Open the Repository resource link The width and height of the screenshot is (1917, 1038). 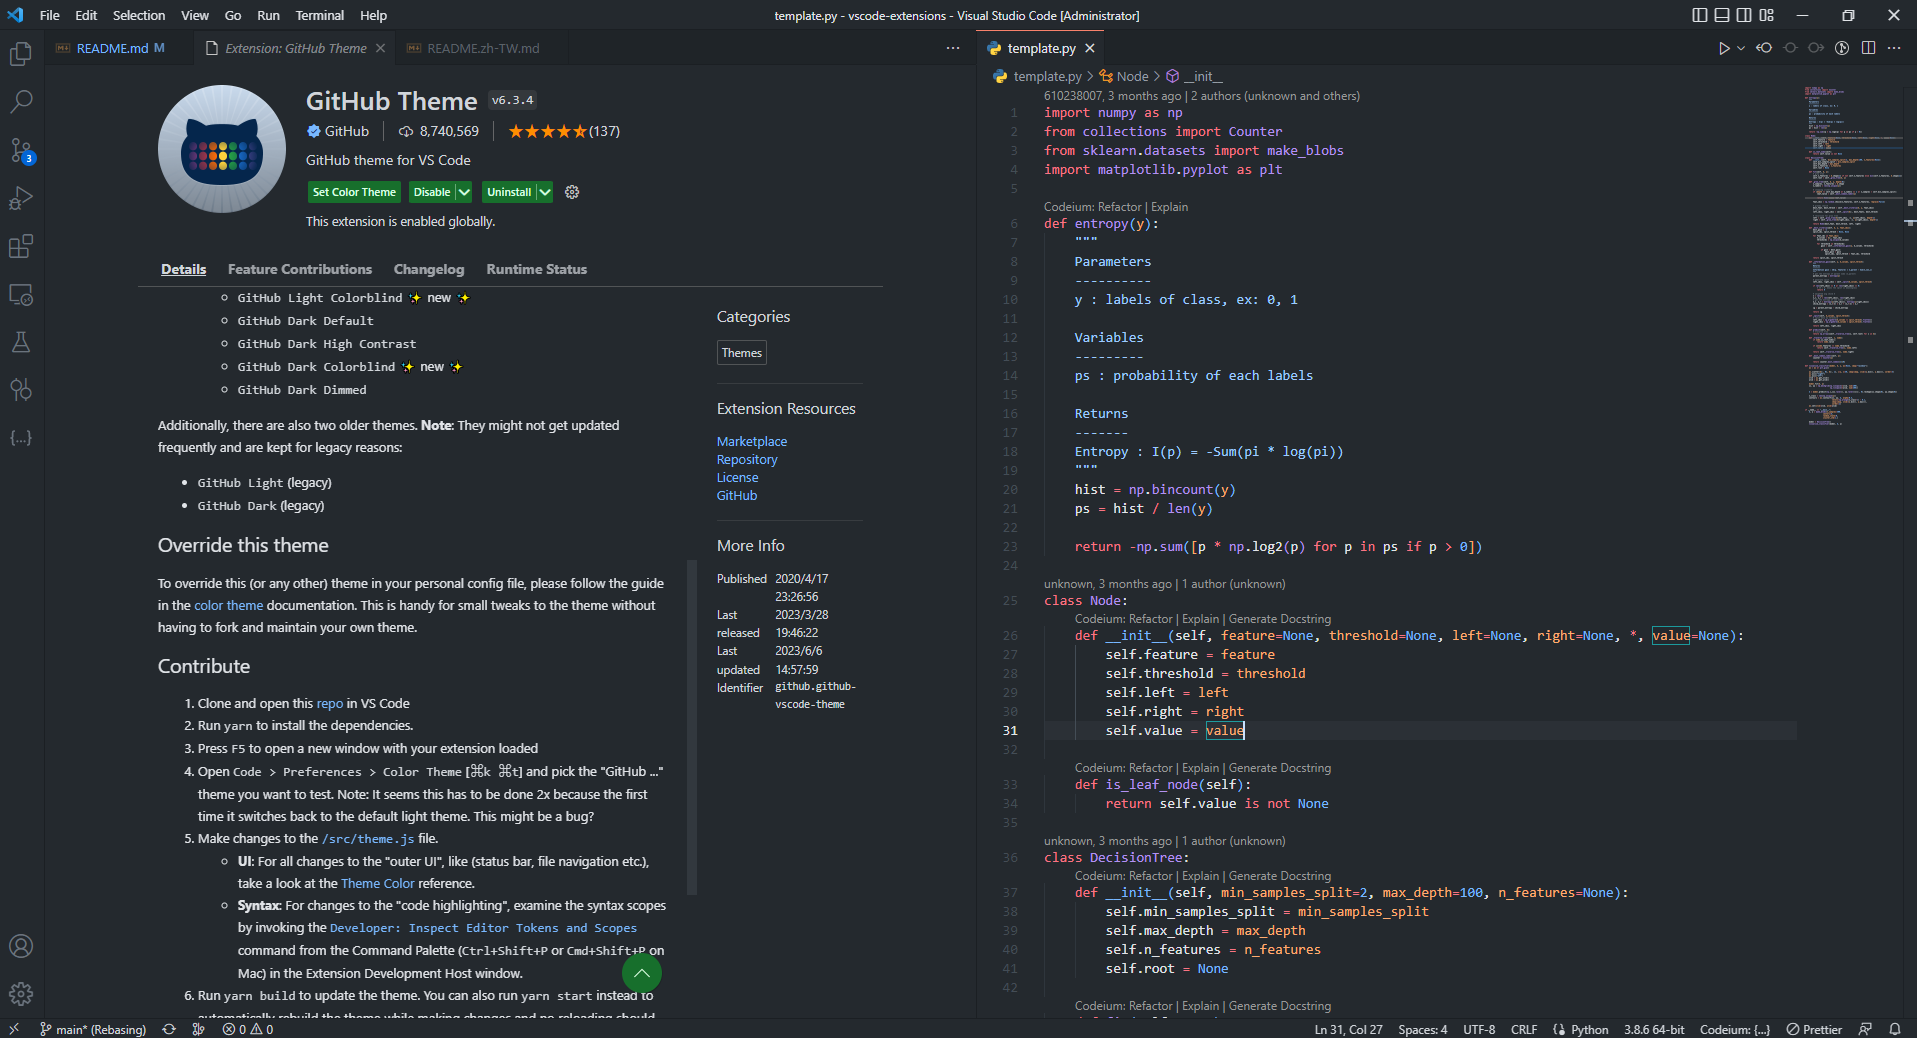click(747, 459)
